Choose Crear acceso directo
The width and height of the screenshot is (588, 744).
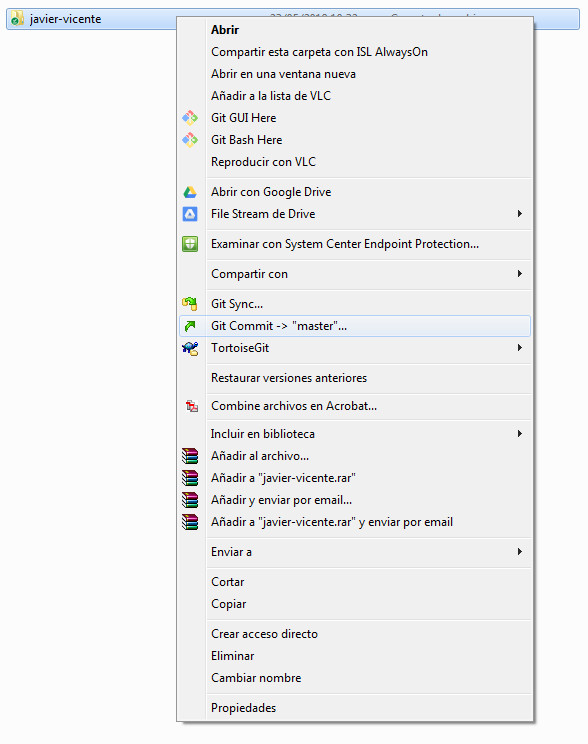[355, 634]
